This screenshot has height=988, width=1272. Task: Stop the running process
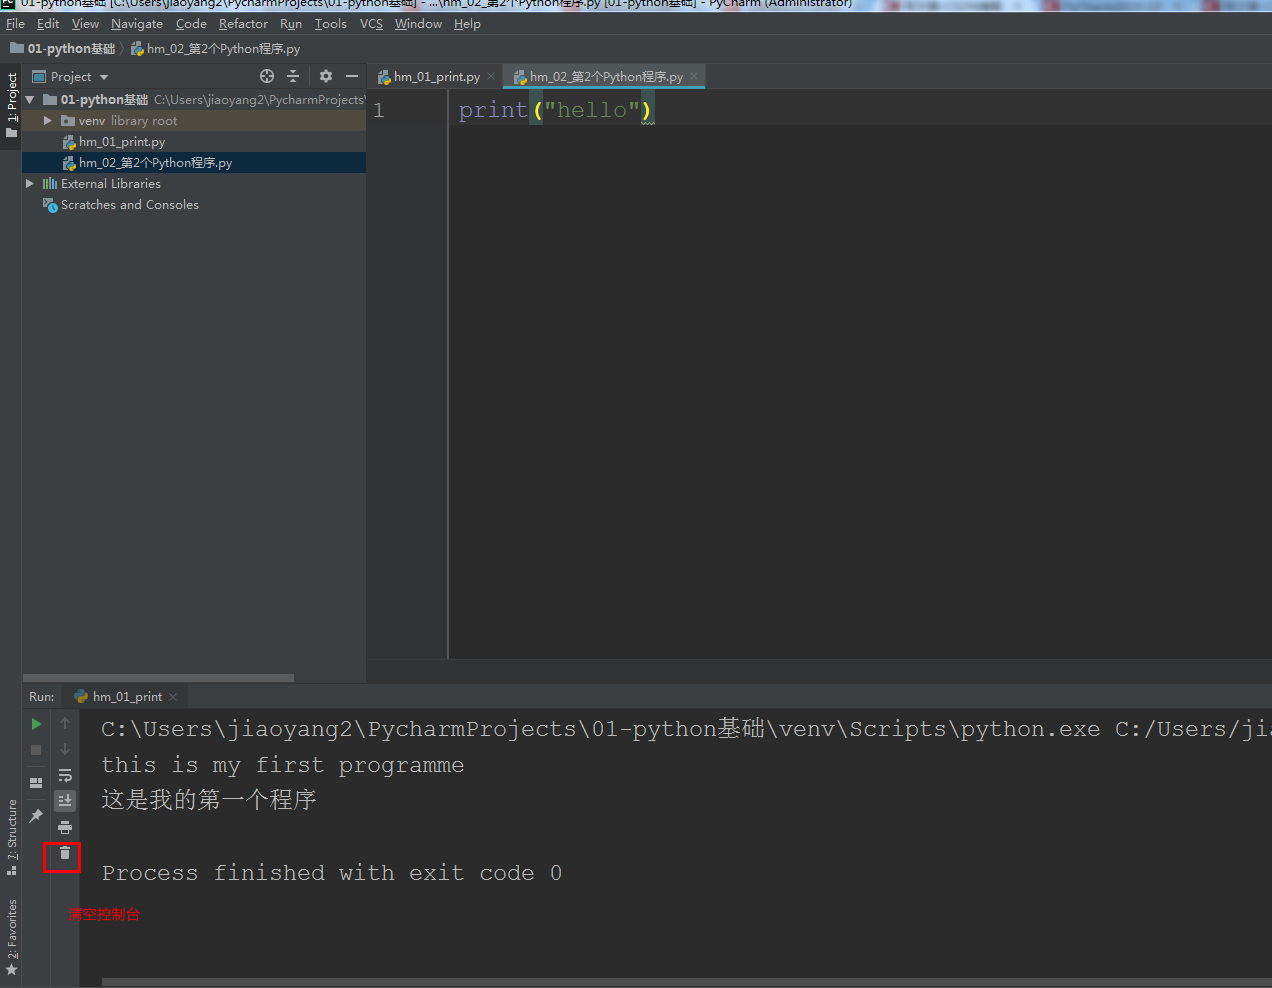tap(37, 750)
